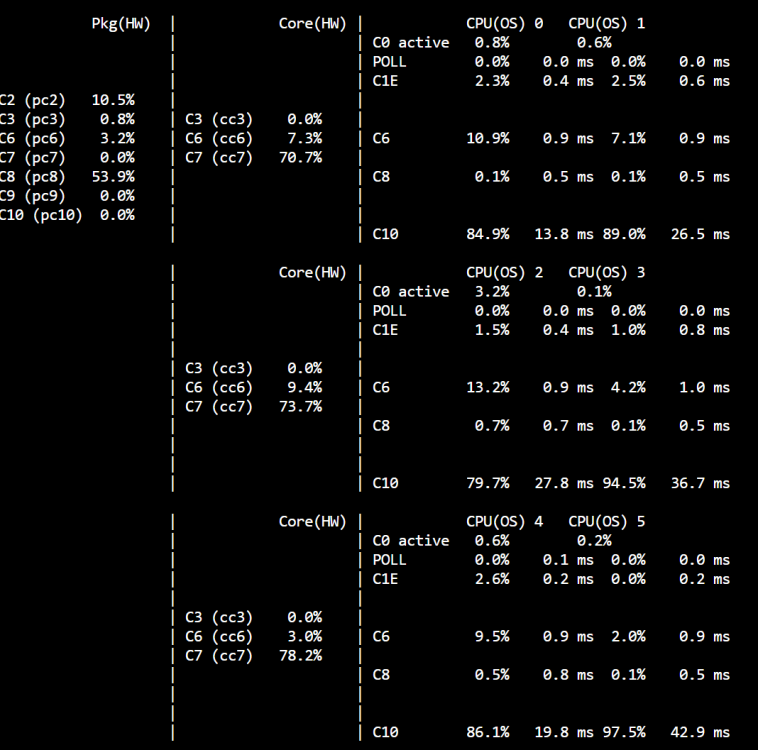
Task: Click CPU 1 C1E residency 2.5%
Action: tap(628, 81)
